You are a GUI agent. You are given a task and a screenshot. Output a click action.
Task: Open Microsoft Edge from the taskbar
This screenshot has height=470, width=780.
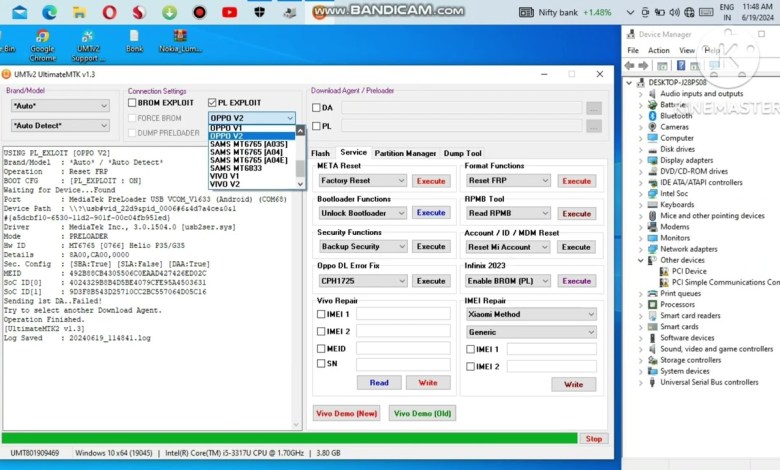click(x=50, y=12)
